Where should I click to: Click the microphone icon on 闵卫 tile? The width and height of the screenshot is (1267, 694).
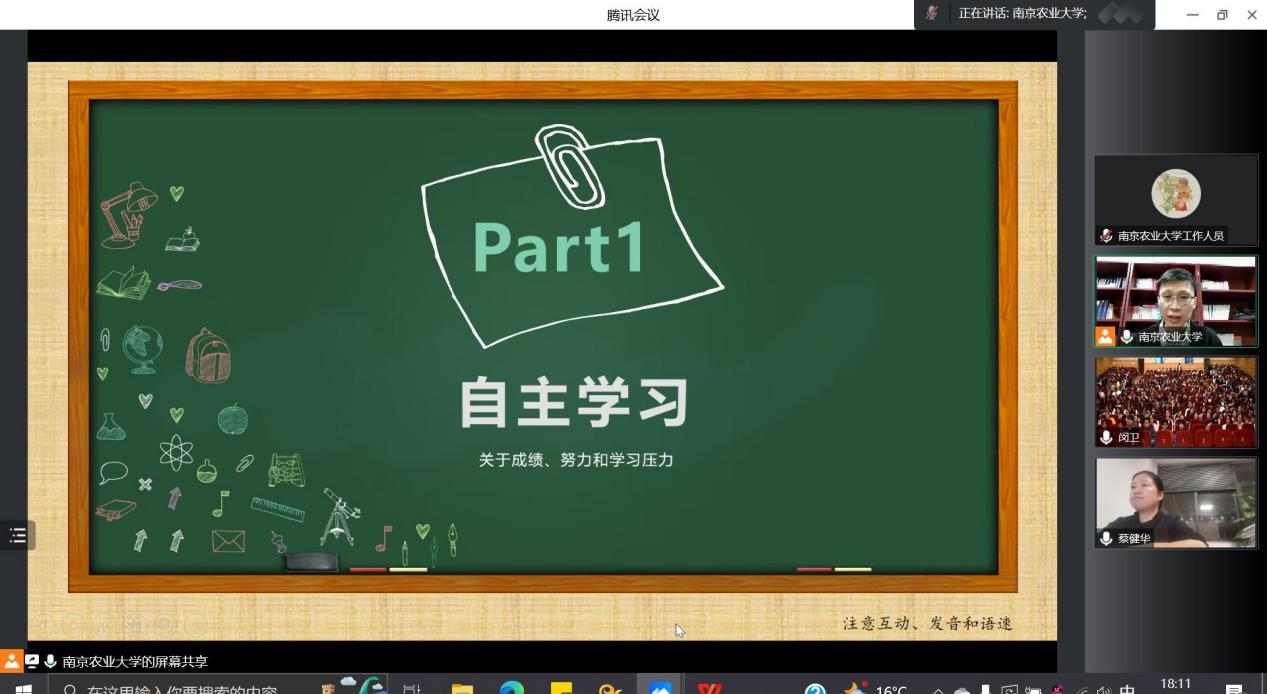[x=1106, y=438]
